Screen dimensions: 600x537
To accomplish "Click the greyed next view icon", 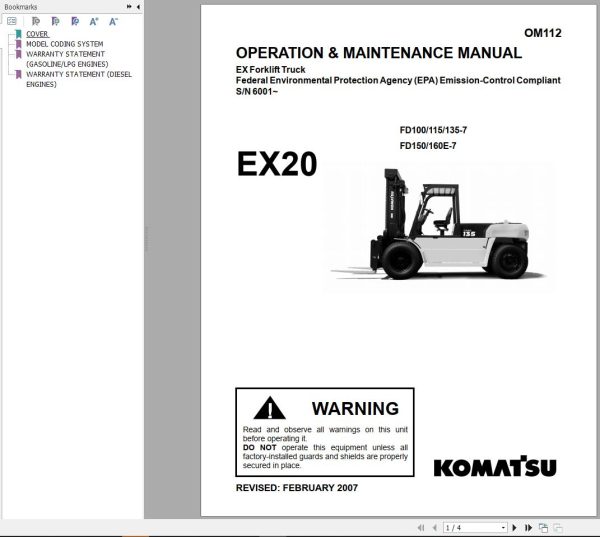I will (558, 528).
